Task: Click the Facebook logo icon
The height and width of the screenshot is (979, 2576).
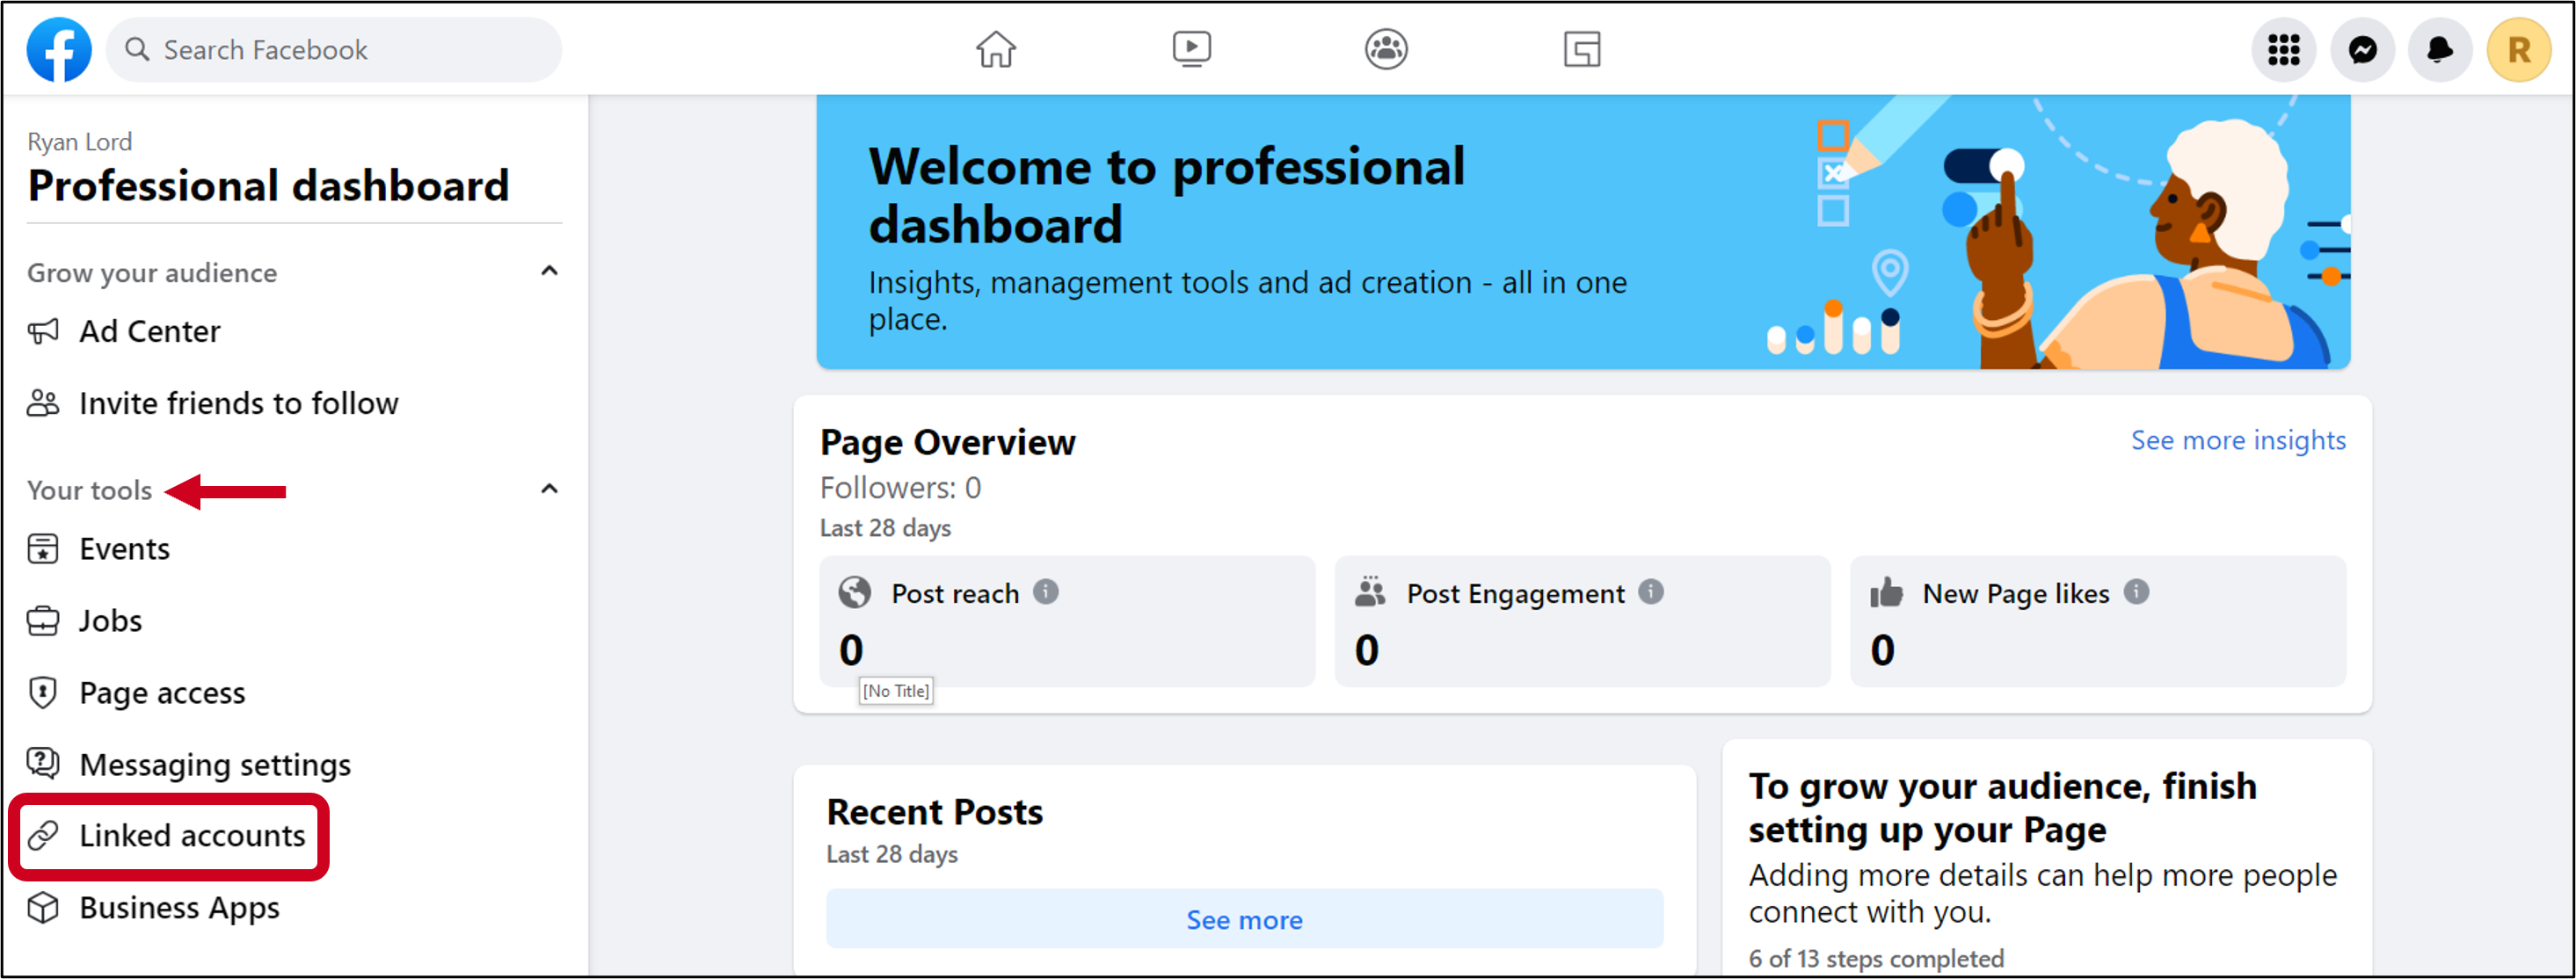Action: 59,49
